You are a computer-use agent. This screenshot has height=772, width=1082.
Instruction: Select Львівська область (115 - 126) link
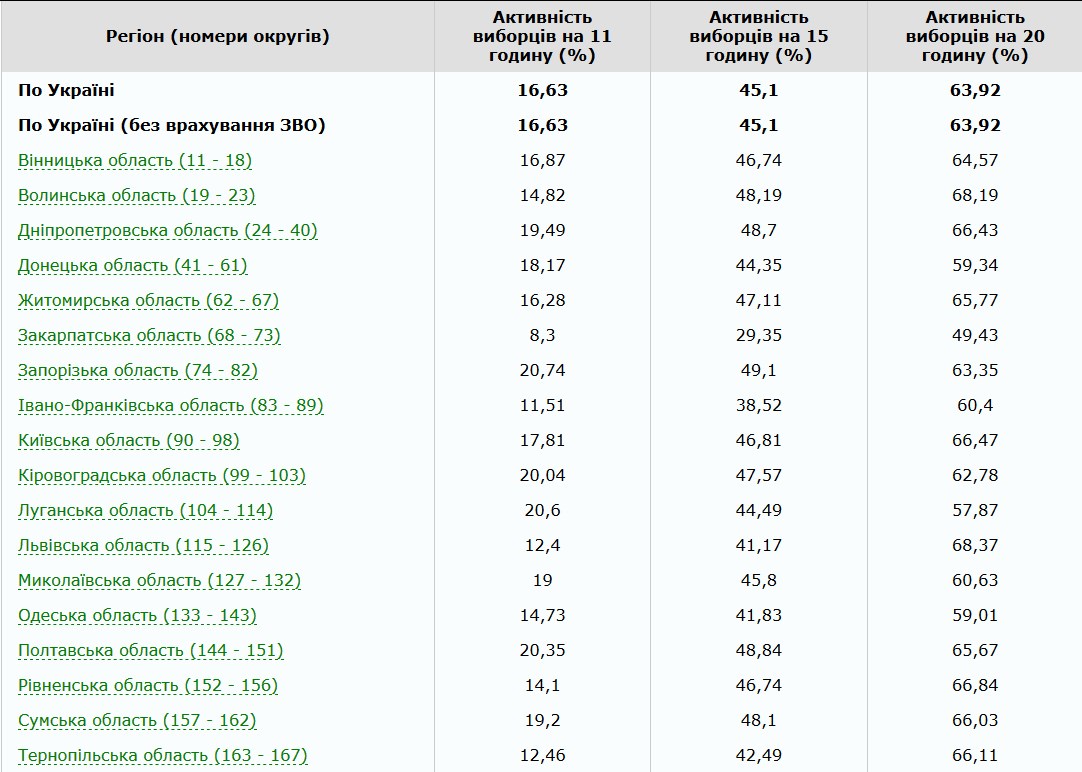pos(143,545)
